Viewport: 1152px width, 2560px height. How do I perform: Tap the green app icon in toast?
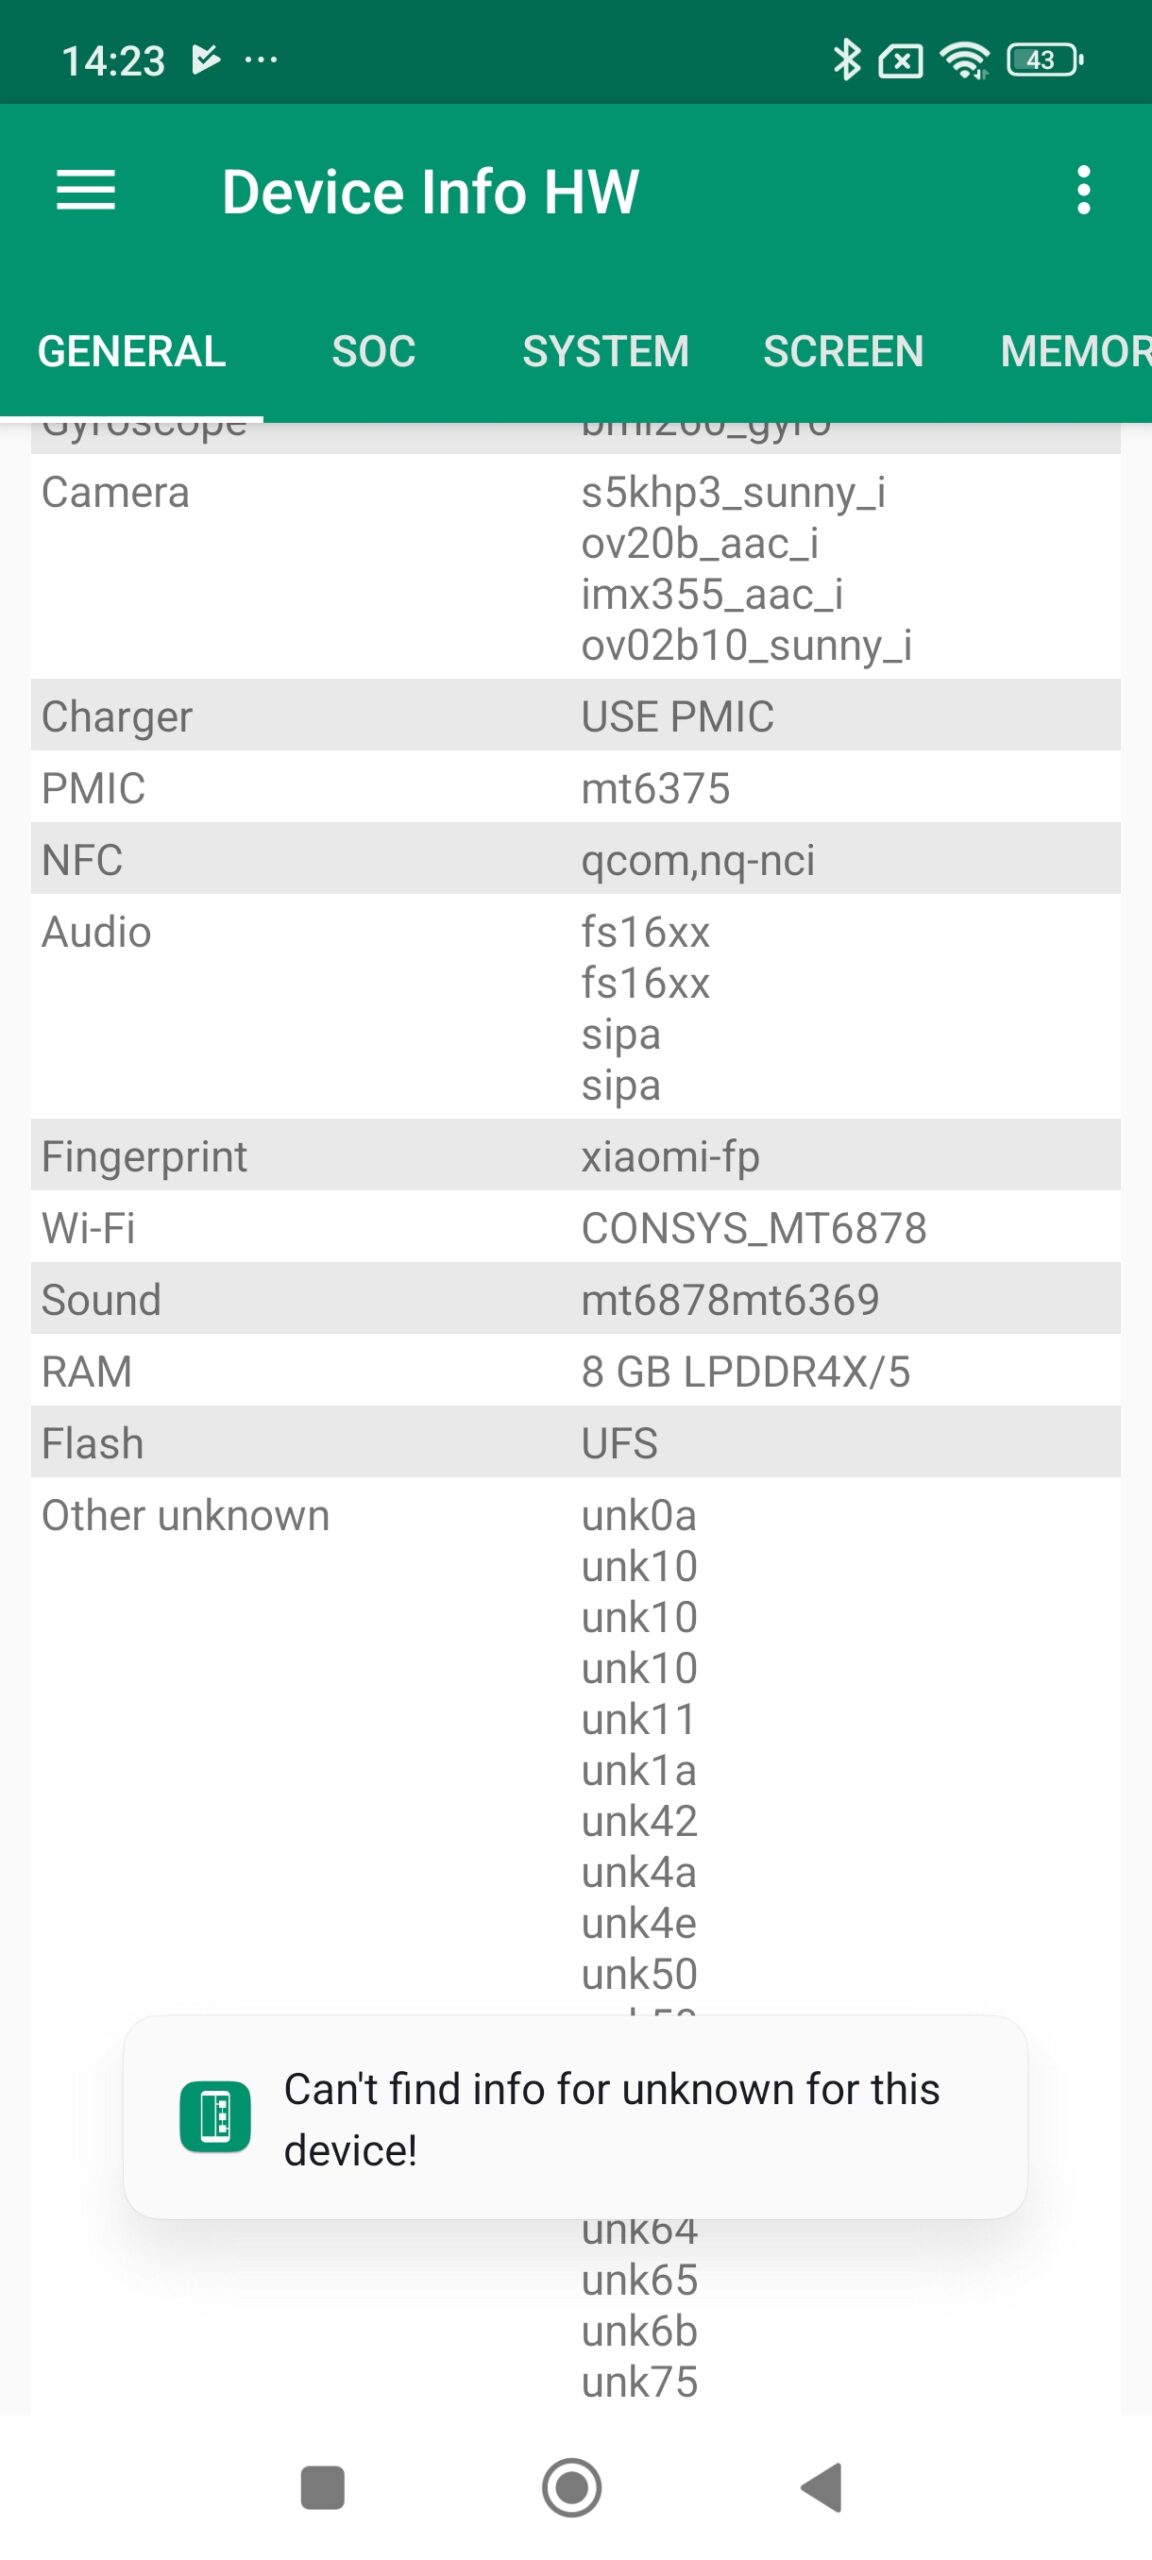(215, 2116)
